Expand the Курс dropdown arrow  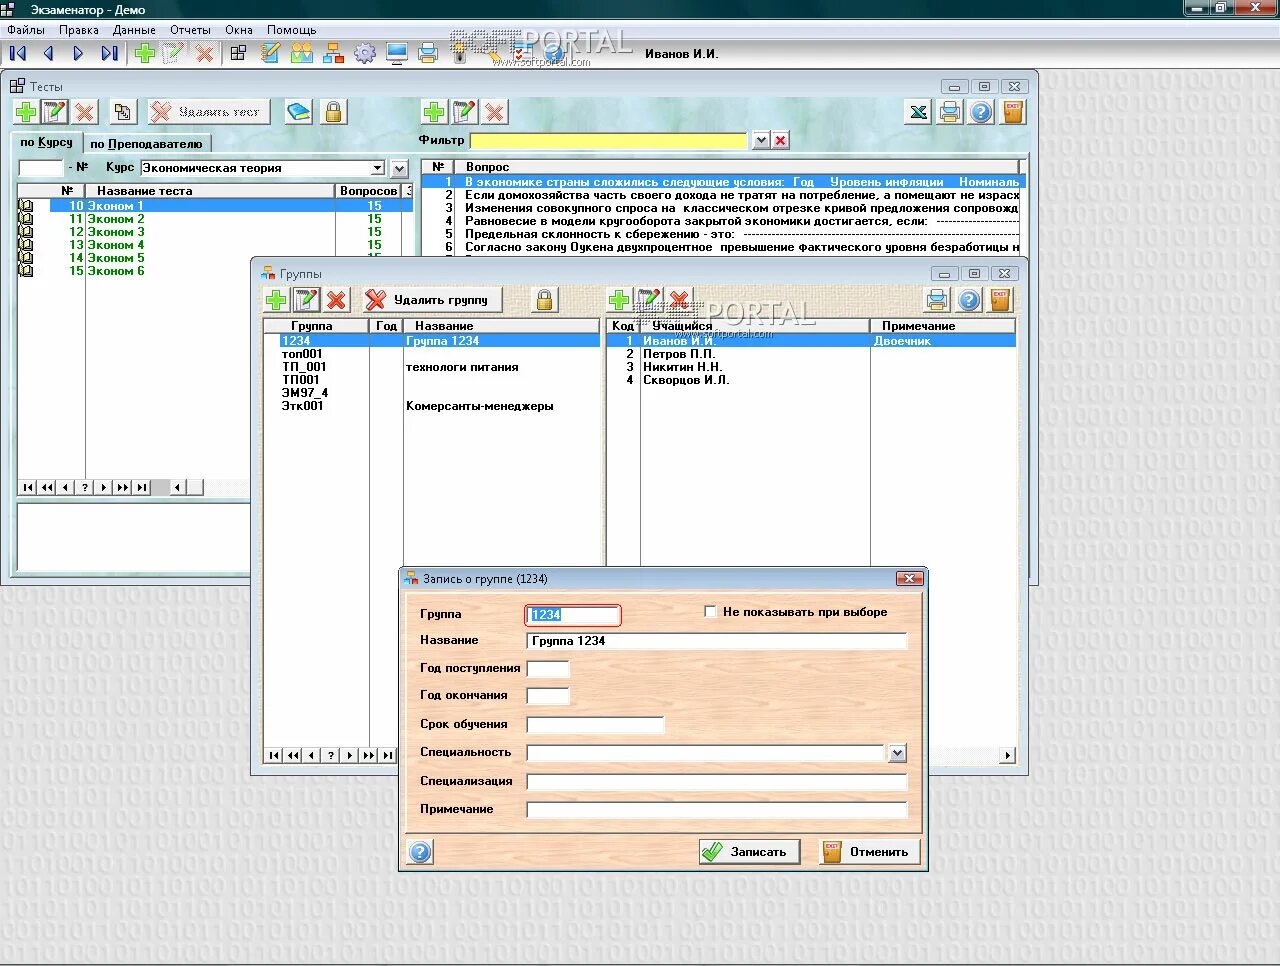click(x=377, y=168)
